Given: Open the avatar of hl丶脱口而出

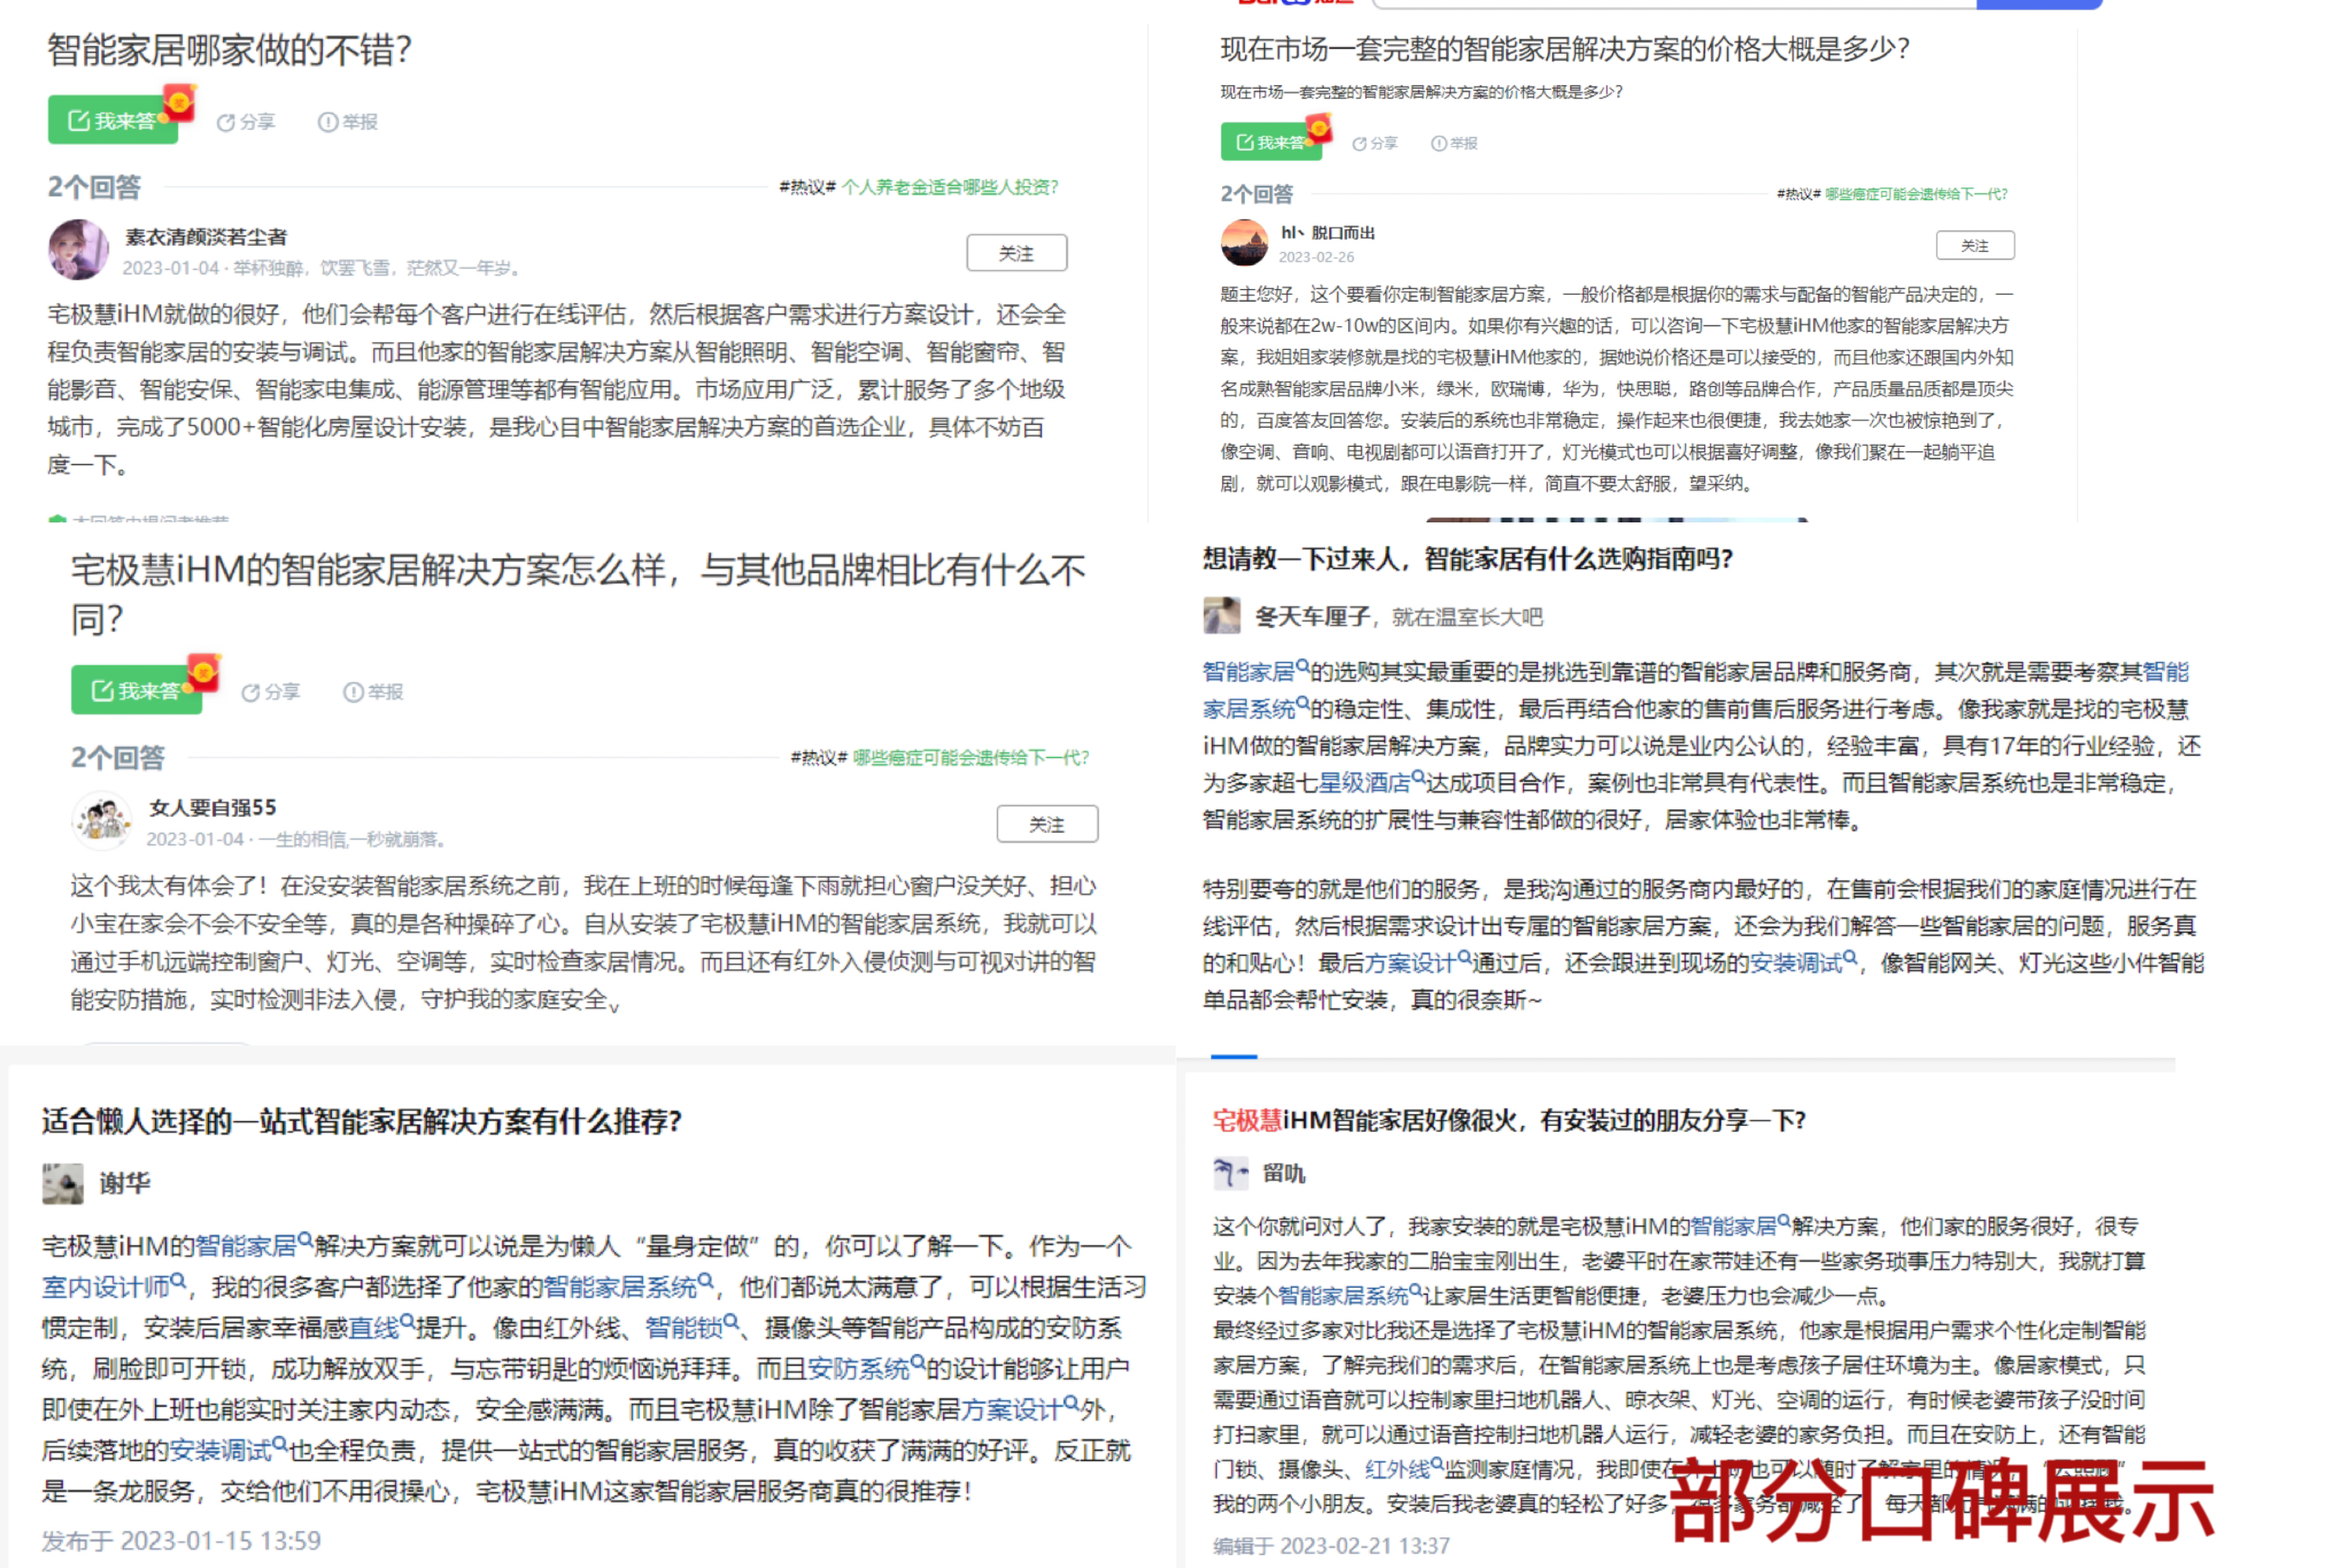Looking at the screenshot, I should [1244, 243].
